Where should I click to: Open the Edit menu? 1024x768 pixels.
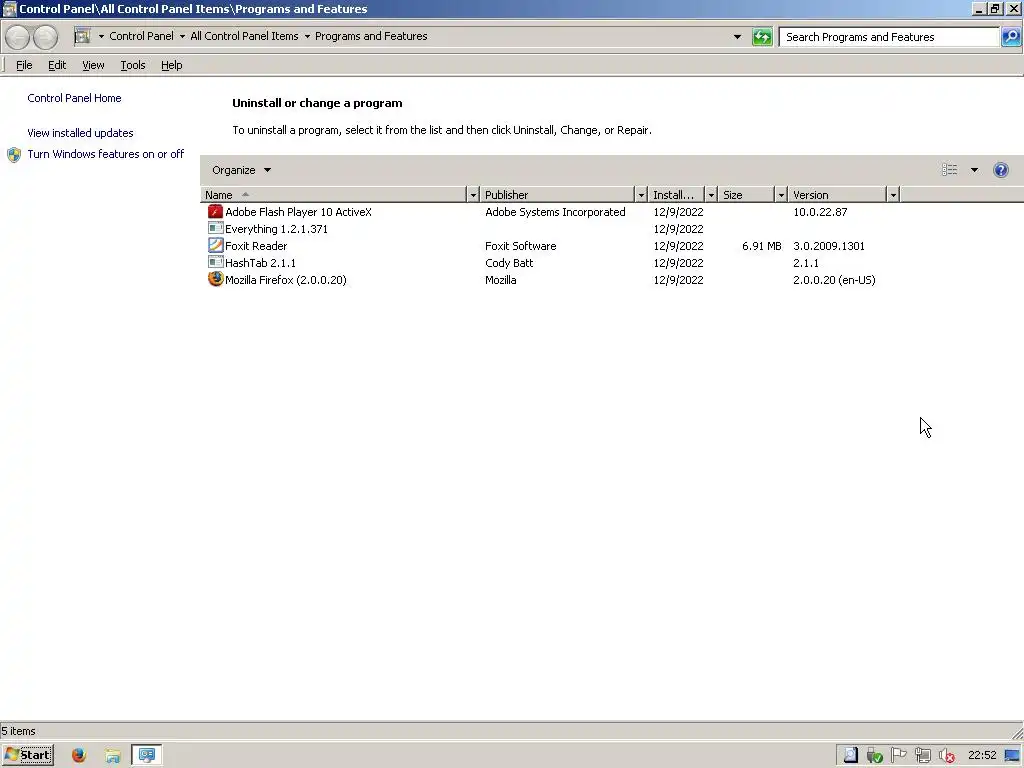(x=57, y=65)
